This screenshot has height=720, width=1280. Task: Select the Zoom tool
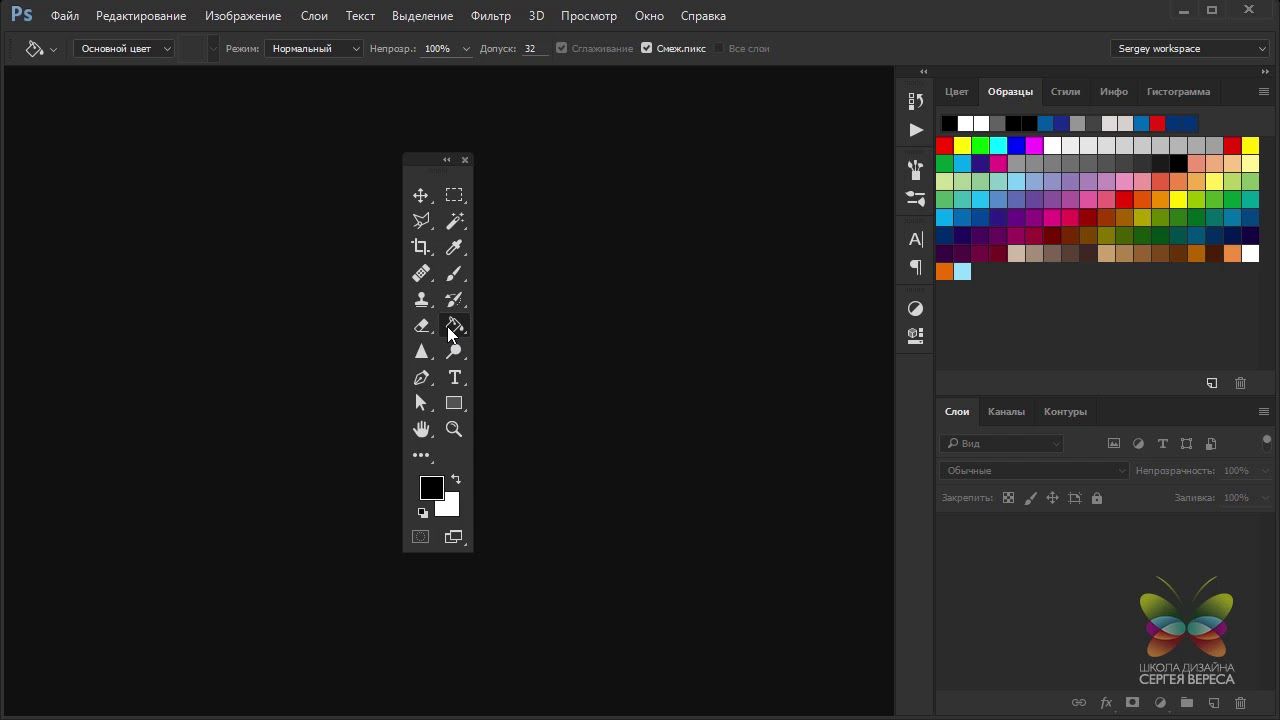pyautogui.click(x=454, y=429)
